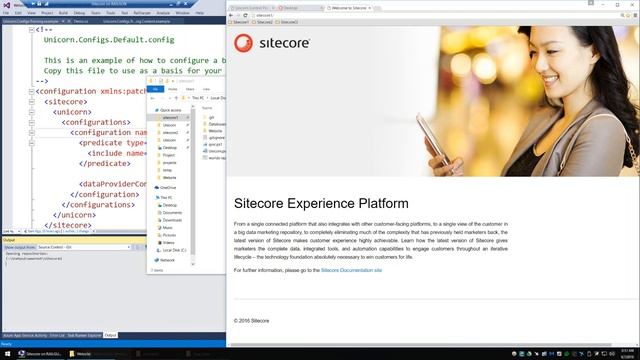Open the Sitecore1 bookmark
Viewport: 640px width, 360px height.
[239, 22]
